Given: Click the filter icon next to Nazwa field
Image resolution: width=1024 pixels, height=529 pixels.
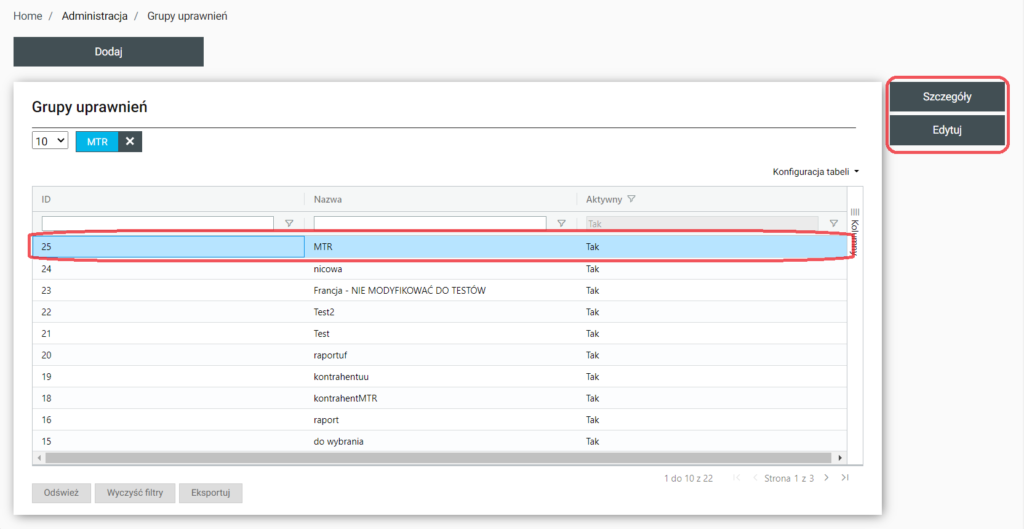Looking at the screenshot, I should point(561,223).
